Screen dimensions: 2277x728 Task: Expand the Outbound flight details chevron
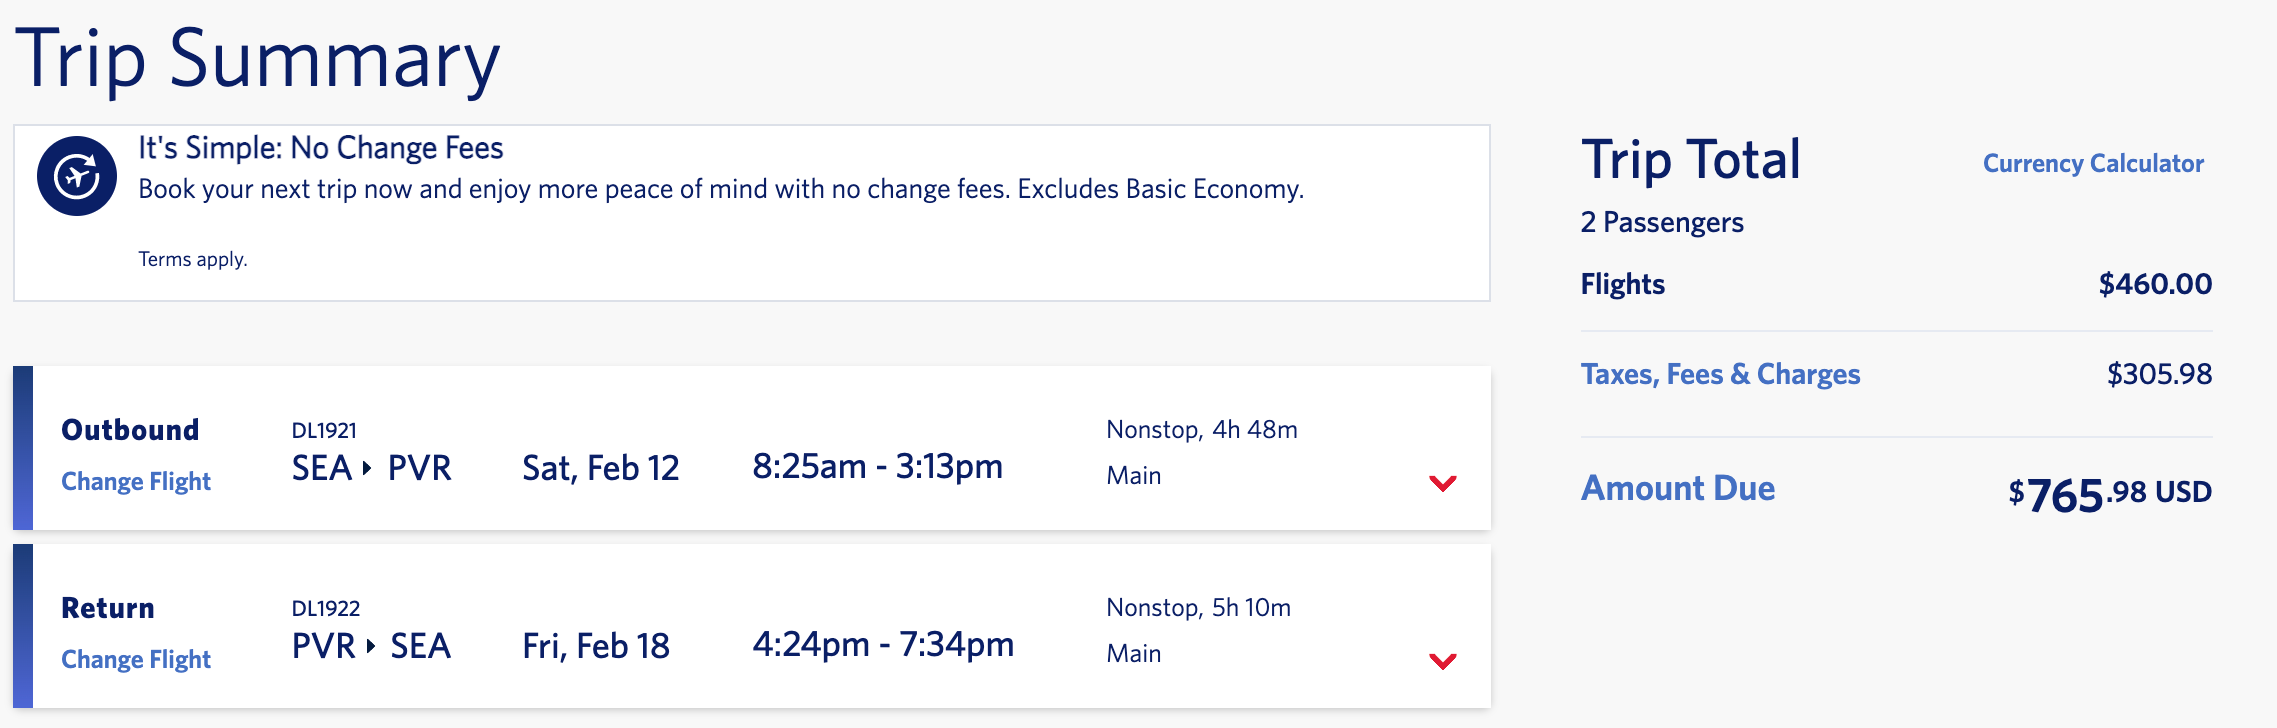(x=1442, y=483)
